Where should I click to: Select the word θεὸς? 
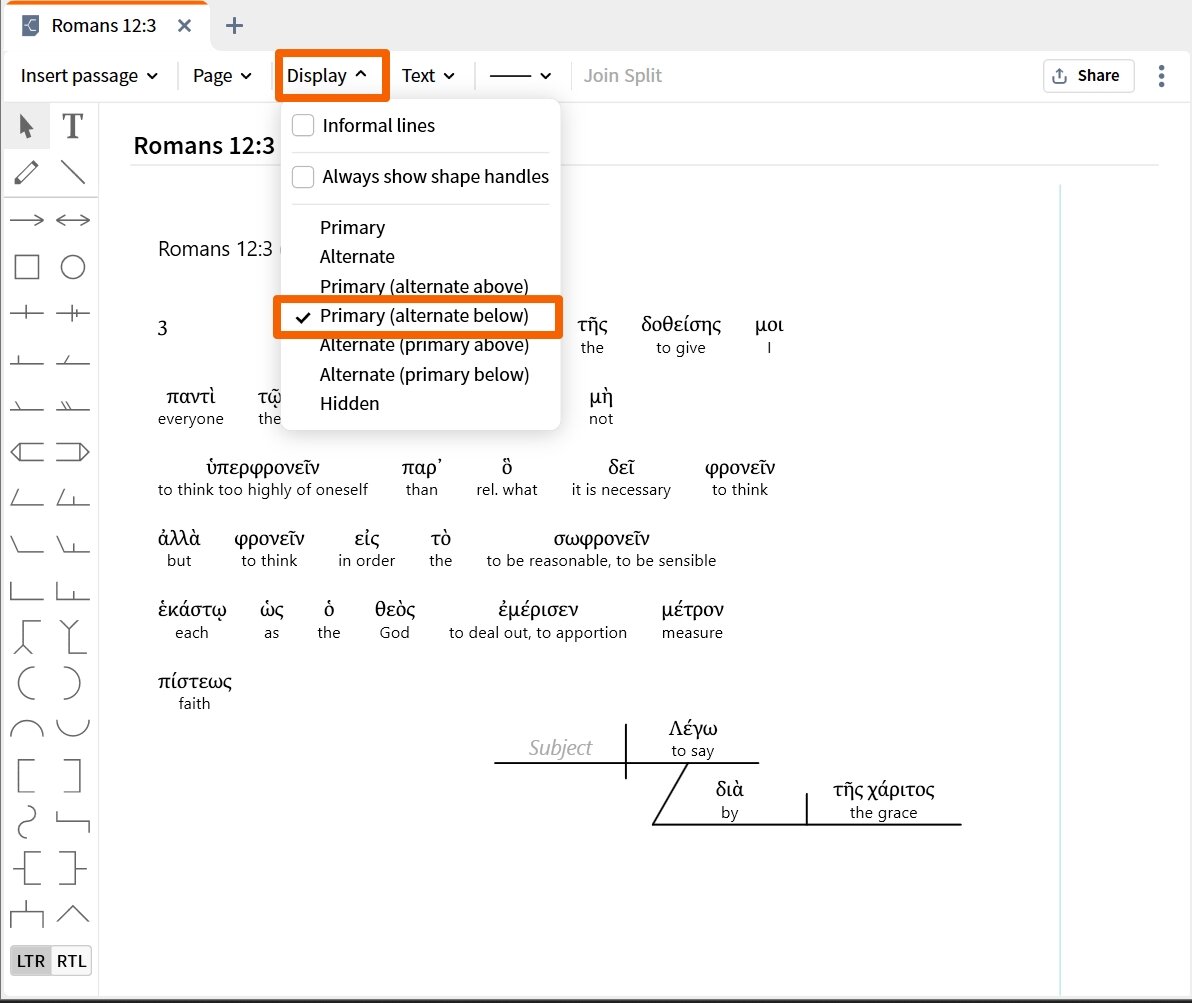395,609
